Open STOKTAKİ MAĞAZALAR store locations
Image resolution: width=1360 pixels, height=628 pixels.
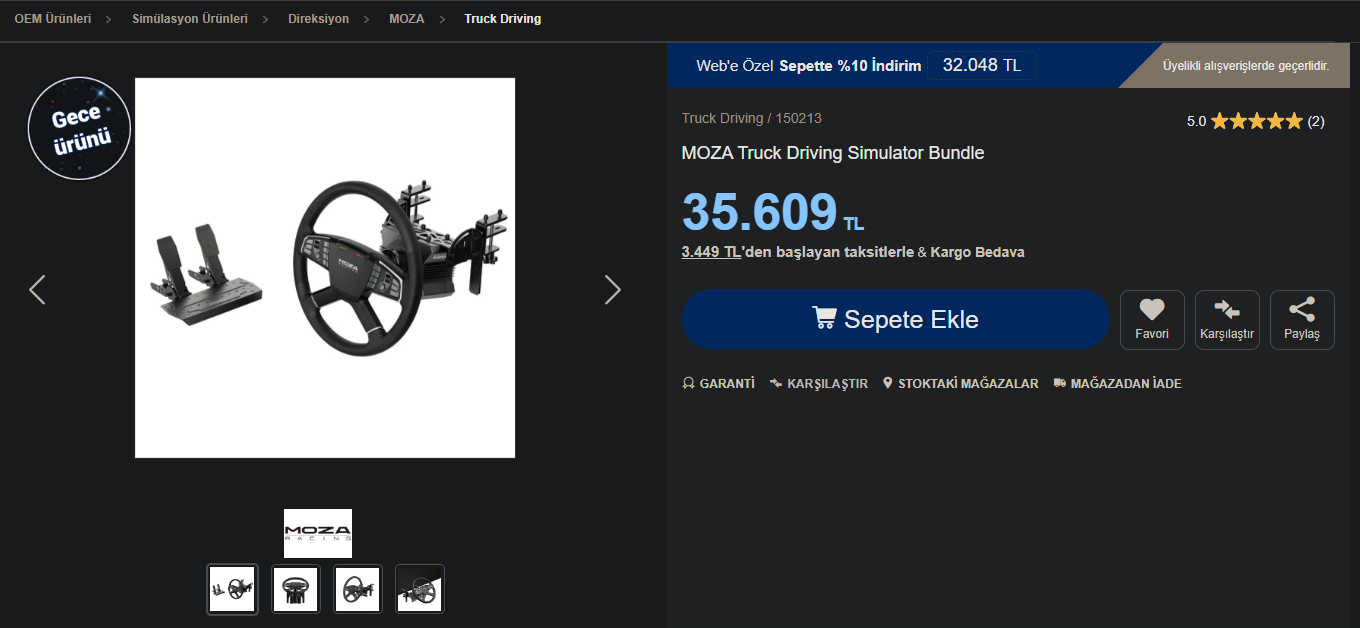coord(960,384)
